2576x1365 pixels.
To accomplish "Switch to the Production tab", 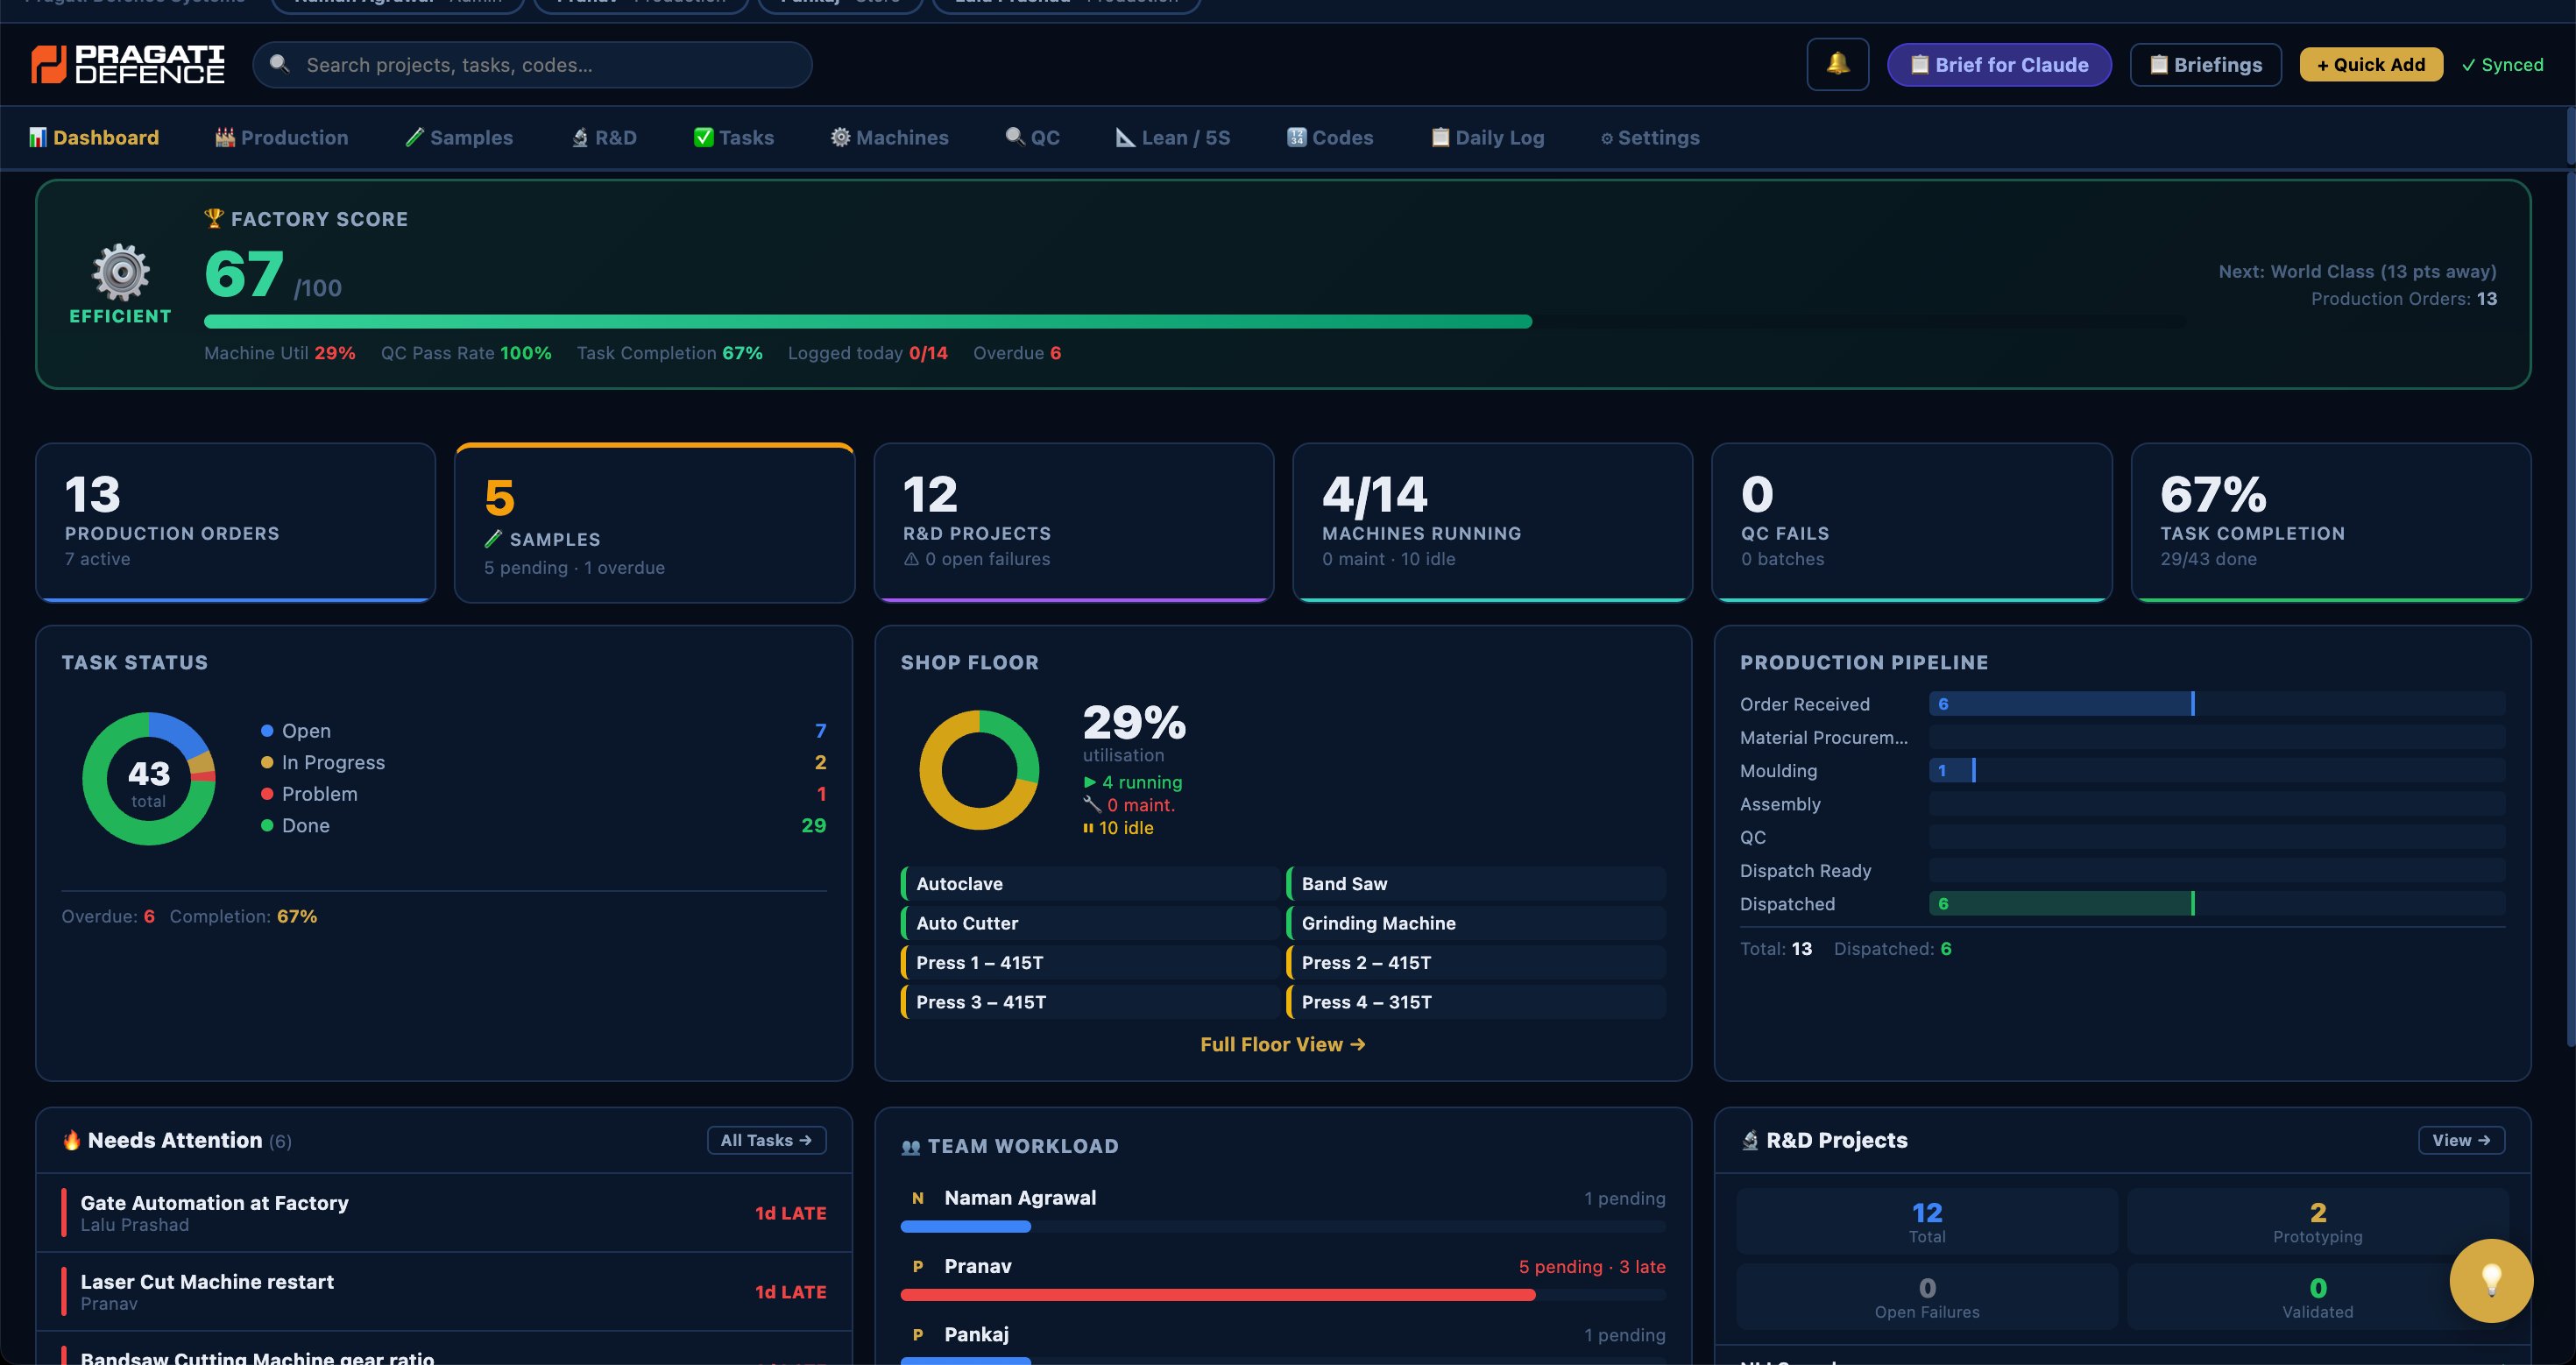I will coord(282,137).
